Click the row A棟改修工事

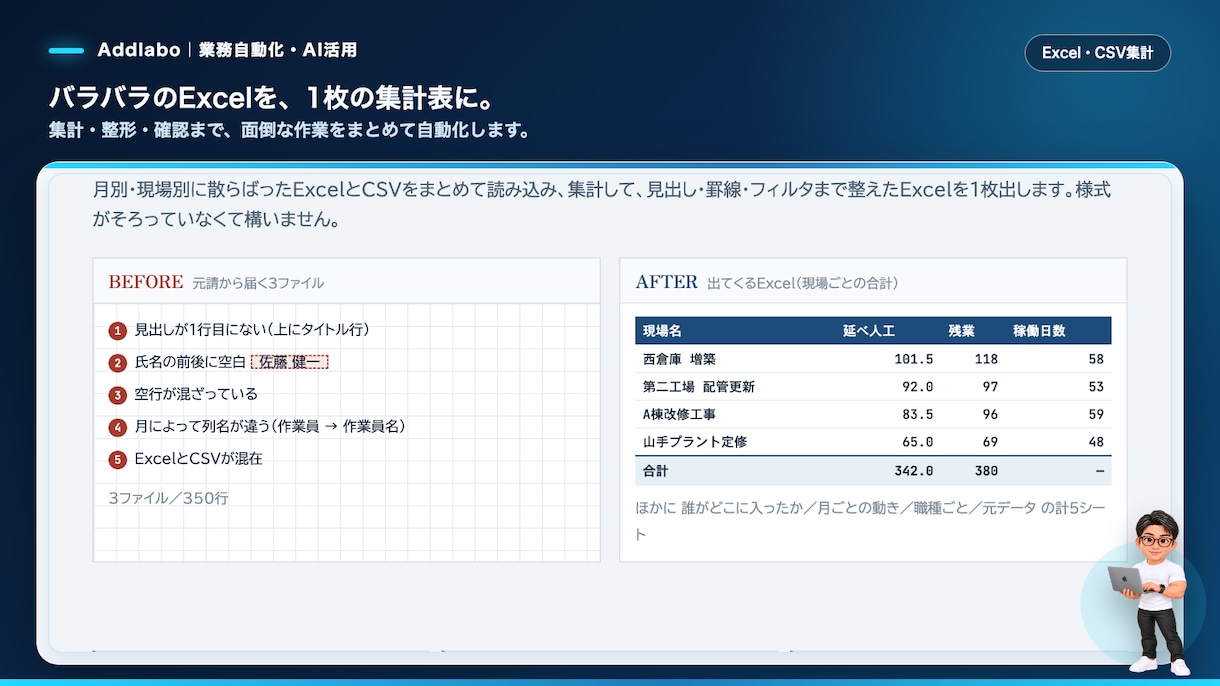point(873,414)
